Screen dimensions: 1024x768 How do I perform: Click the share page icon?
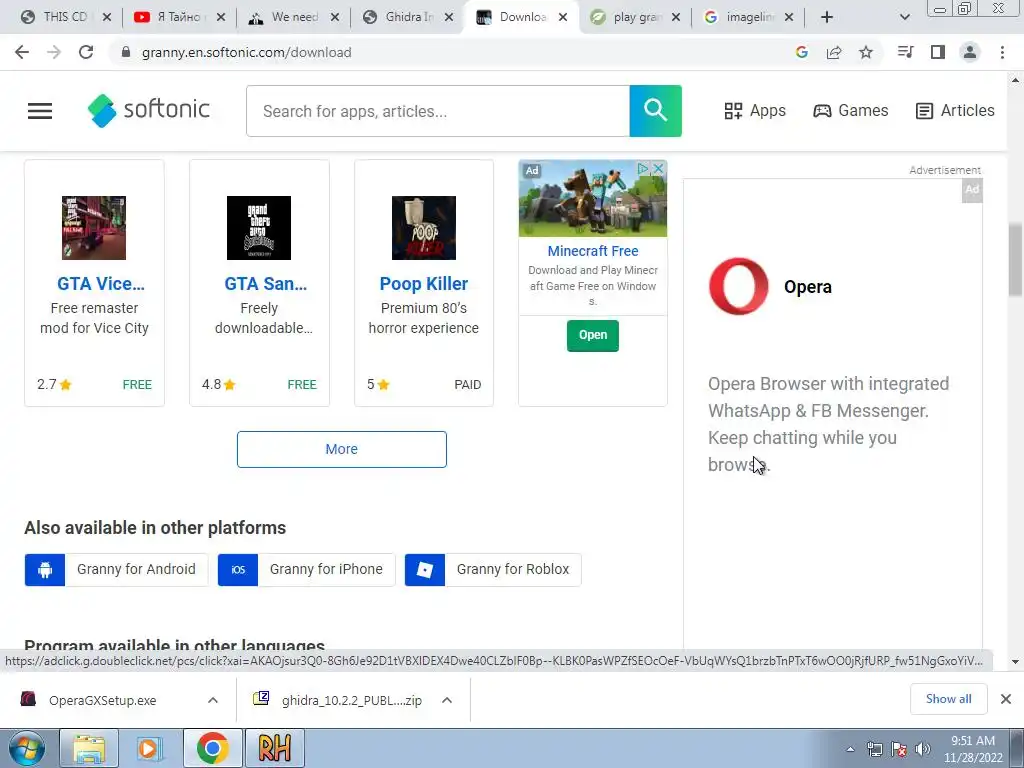834,52
